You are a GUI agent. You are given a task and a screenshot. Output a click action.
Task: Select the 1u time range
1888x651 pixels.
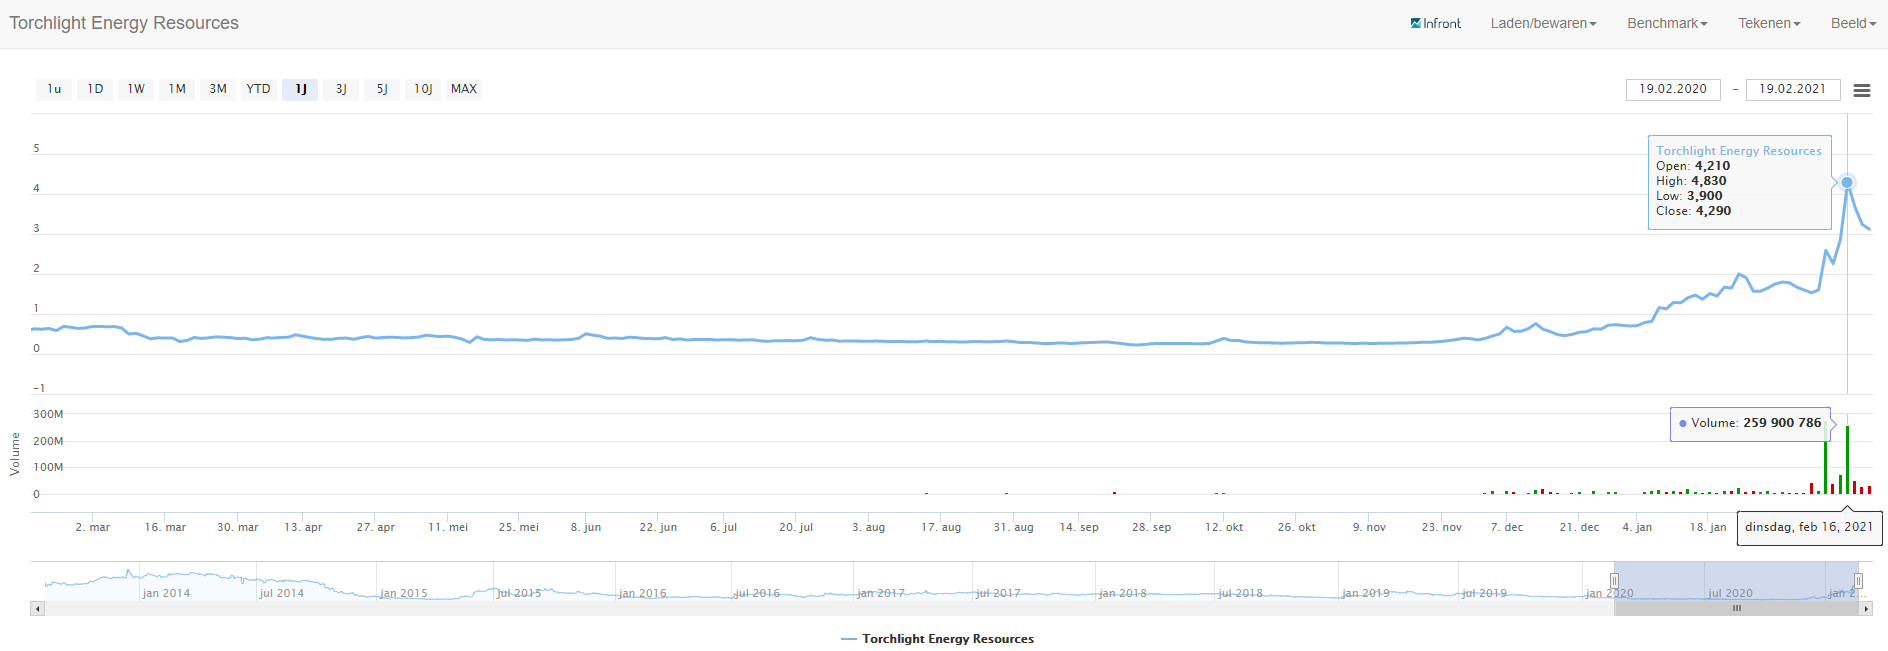54,89
